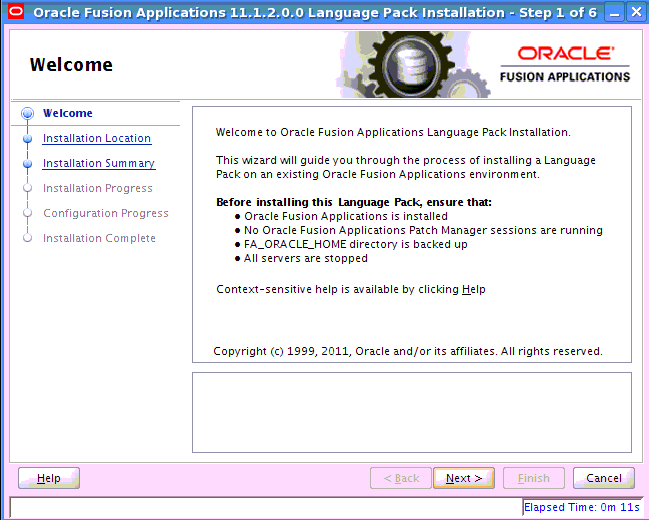Click the 'All servers are stopped' bullet text
The image size is (649, 520).
pyautogui.click(x=305, y=258)
